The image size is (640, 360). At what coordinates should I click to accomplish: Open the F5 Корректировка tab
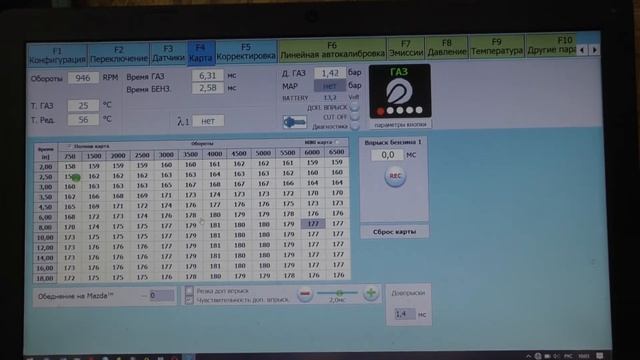click(x=246, y=52)
